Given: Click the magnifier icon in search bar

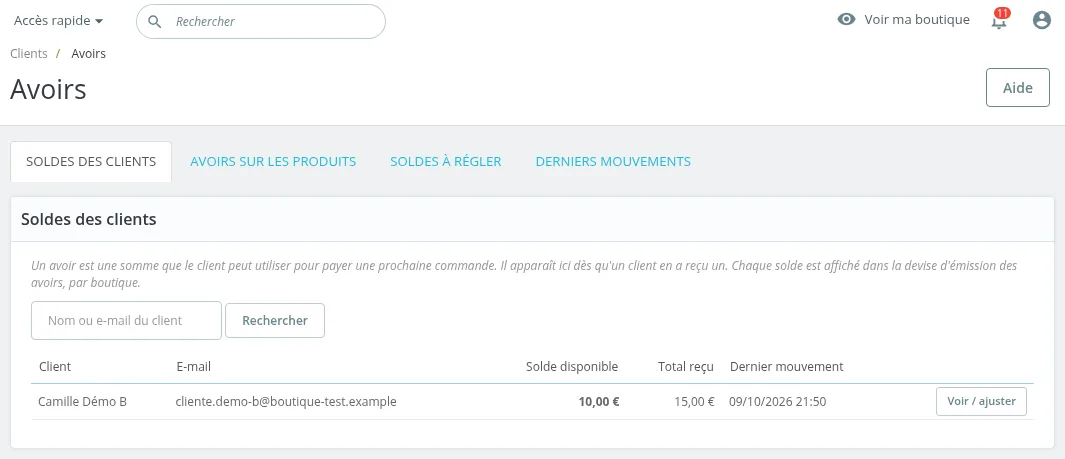Looking at the screenshot, I should pos(155,22).
